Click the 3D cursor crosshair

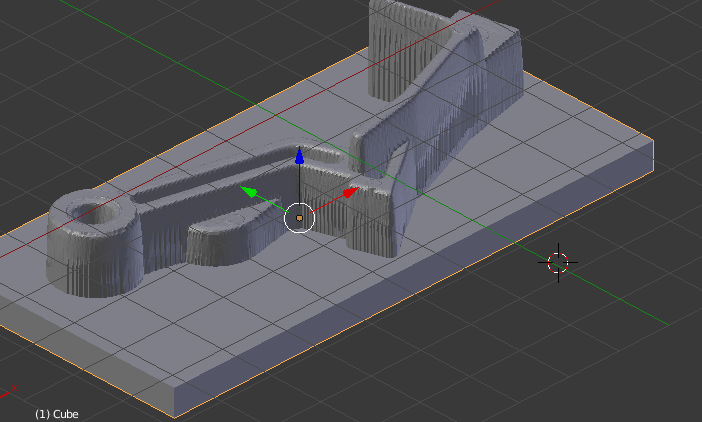tap(558, 263)
